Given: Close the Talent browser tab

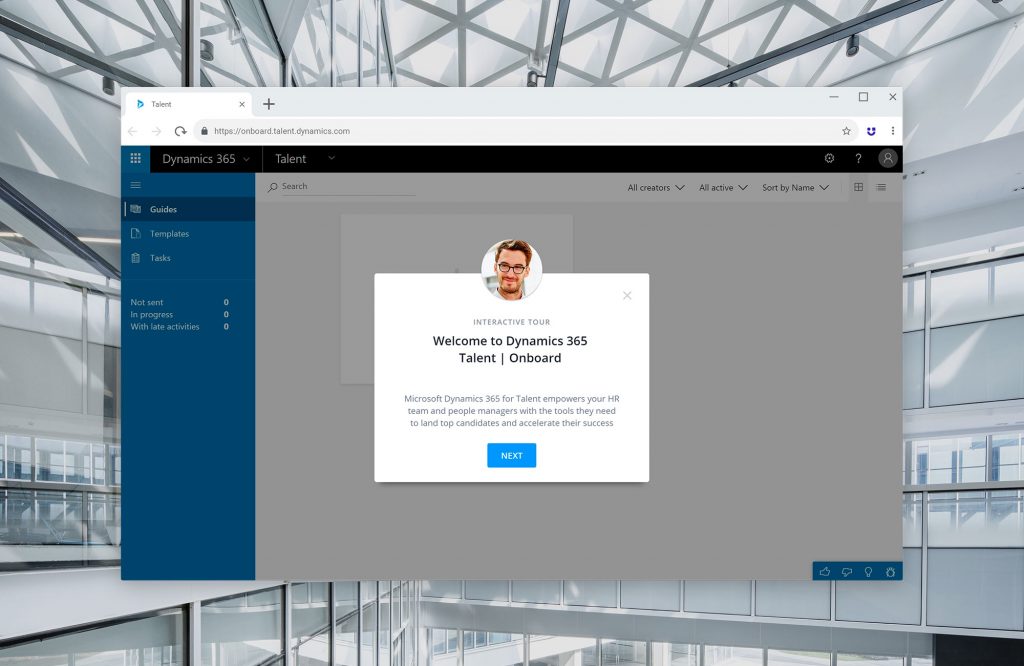Looking at the screenshot, I should tap(242, 104).
